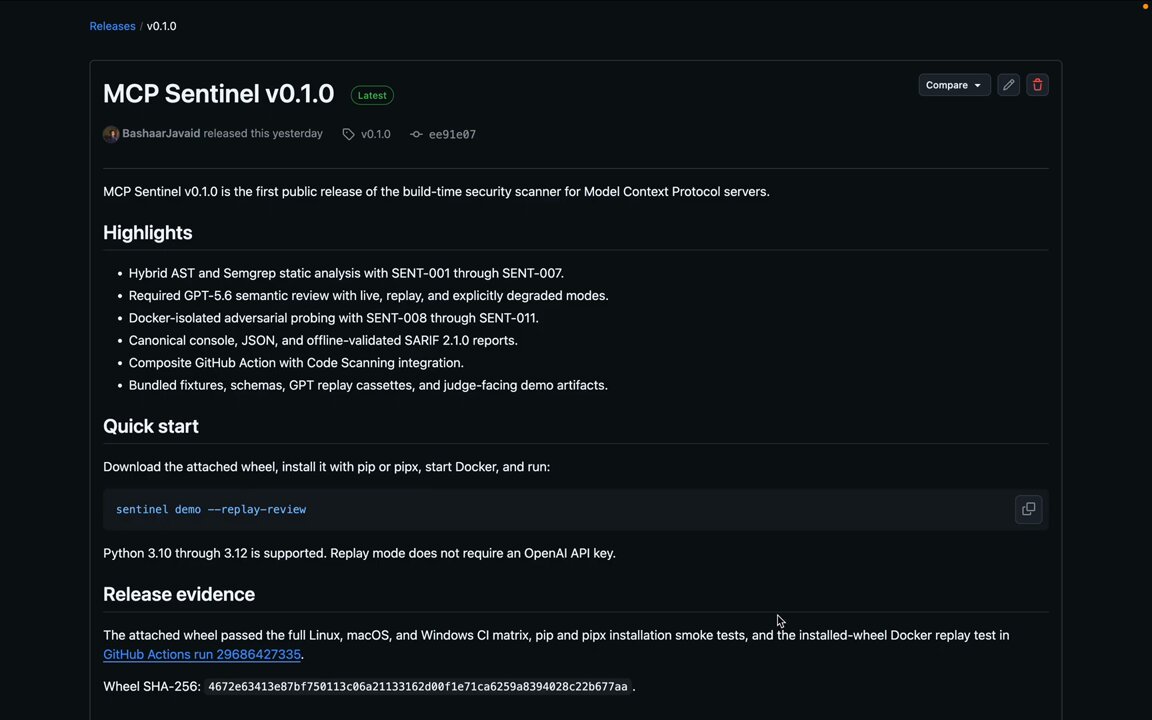Click the 'Download the attached wheel' sentence
The image size is (1152, 720).
(x=326, y=467)
